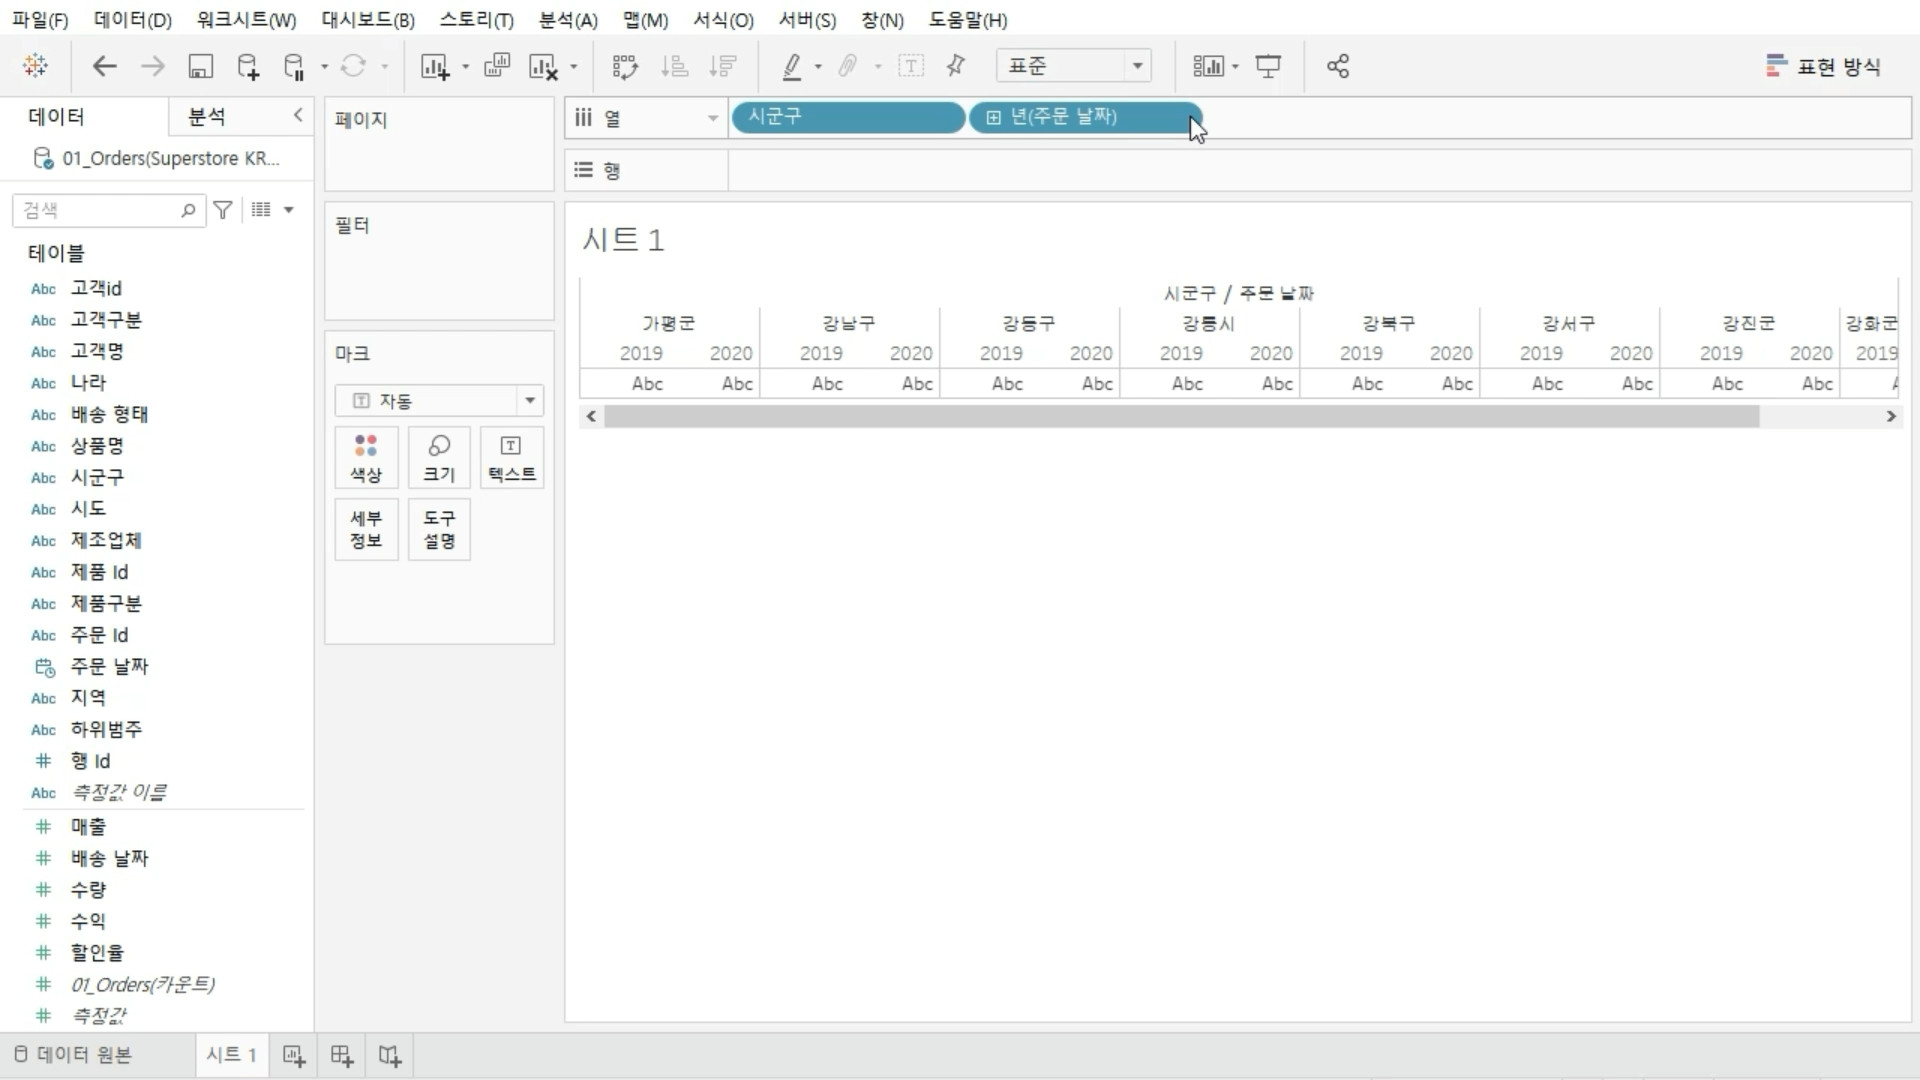
Task: Toggle the 표현 방식 panel
Action: point(1823,67)
